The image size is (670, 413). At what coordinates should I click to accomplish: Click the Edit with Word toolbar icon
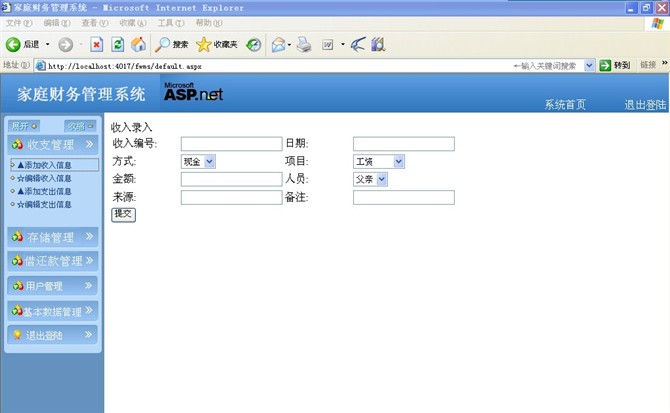click(328, 44)
